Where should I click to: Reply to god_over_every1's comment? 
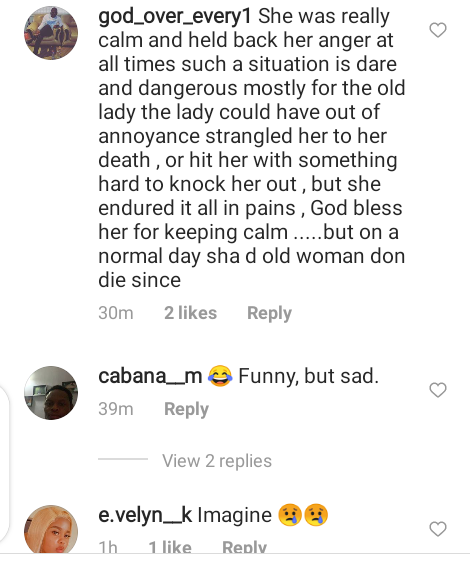[x=269, y=313]
